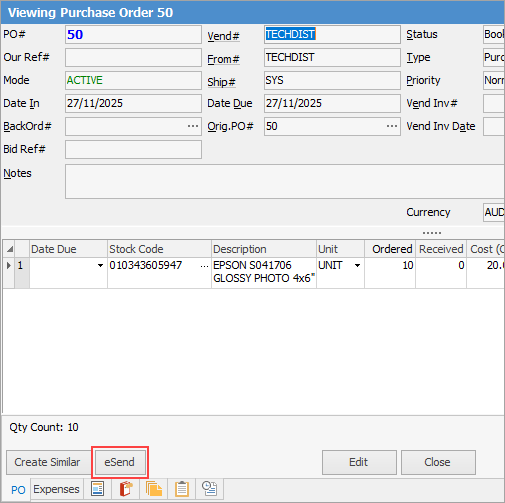Click the Type field
The image size is (505, 503).
point(494,58)
